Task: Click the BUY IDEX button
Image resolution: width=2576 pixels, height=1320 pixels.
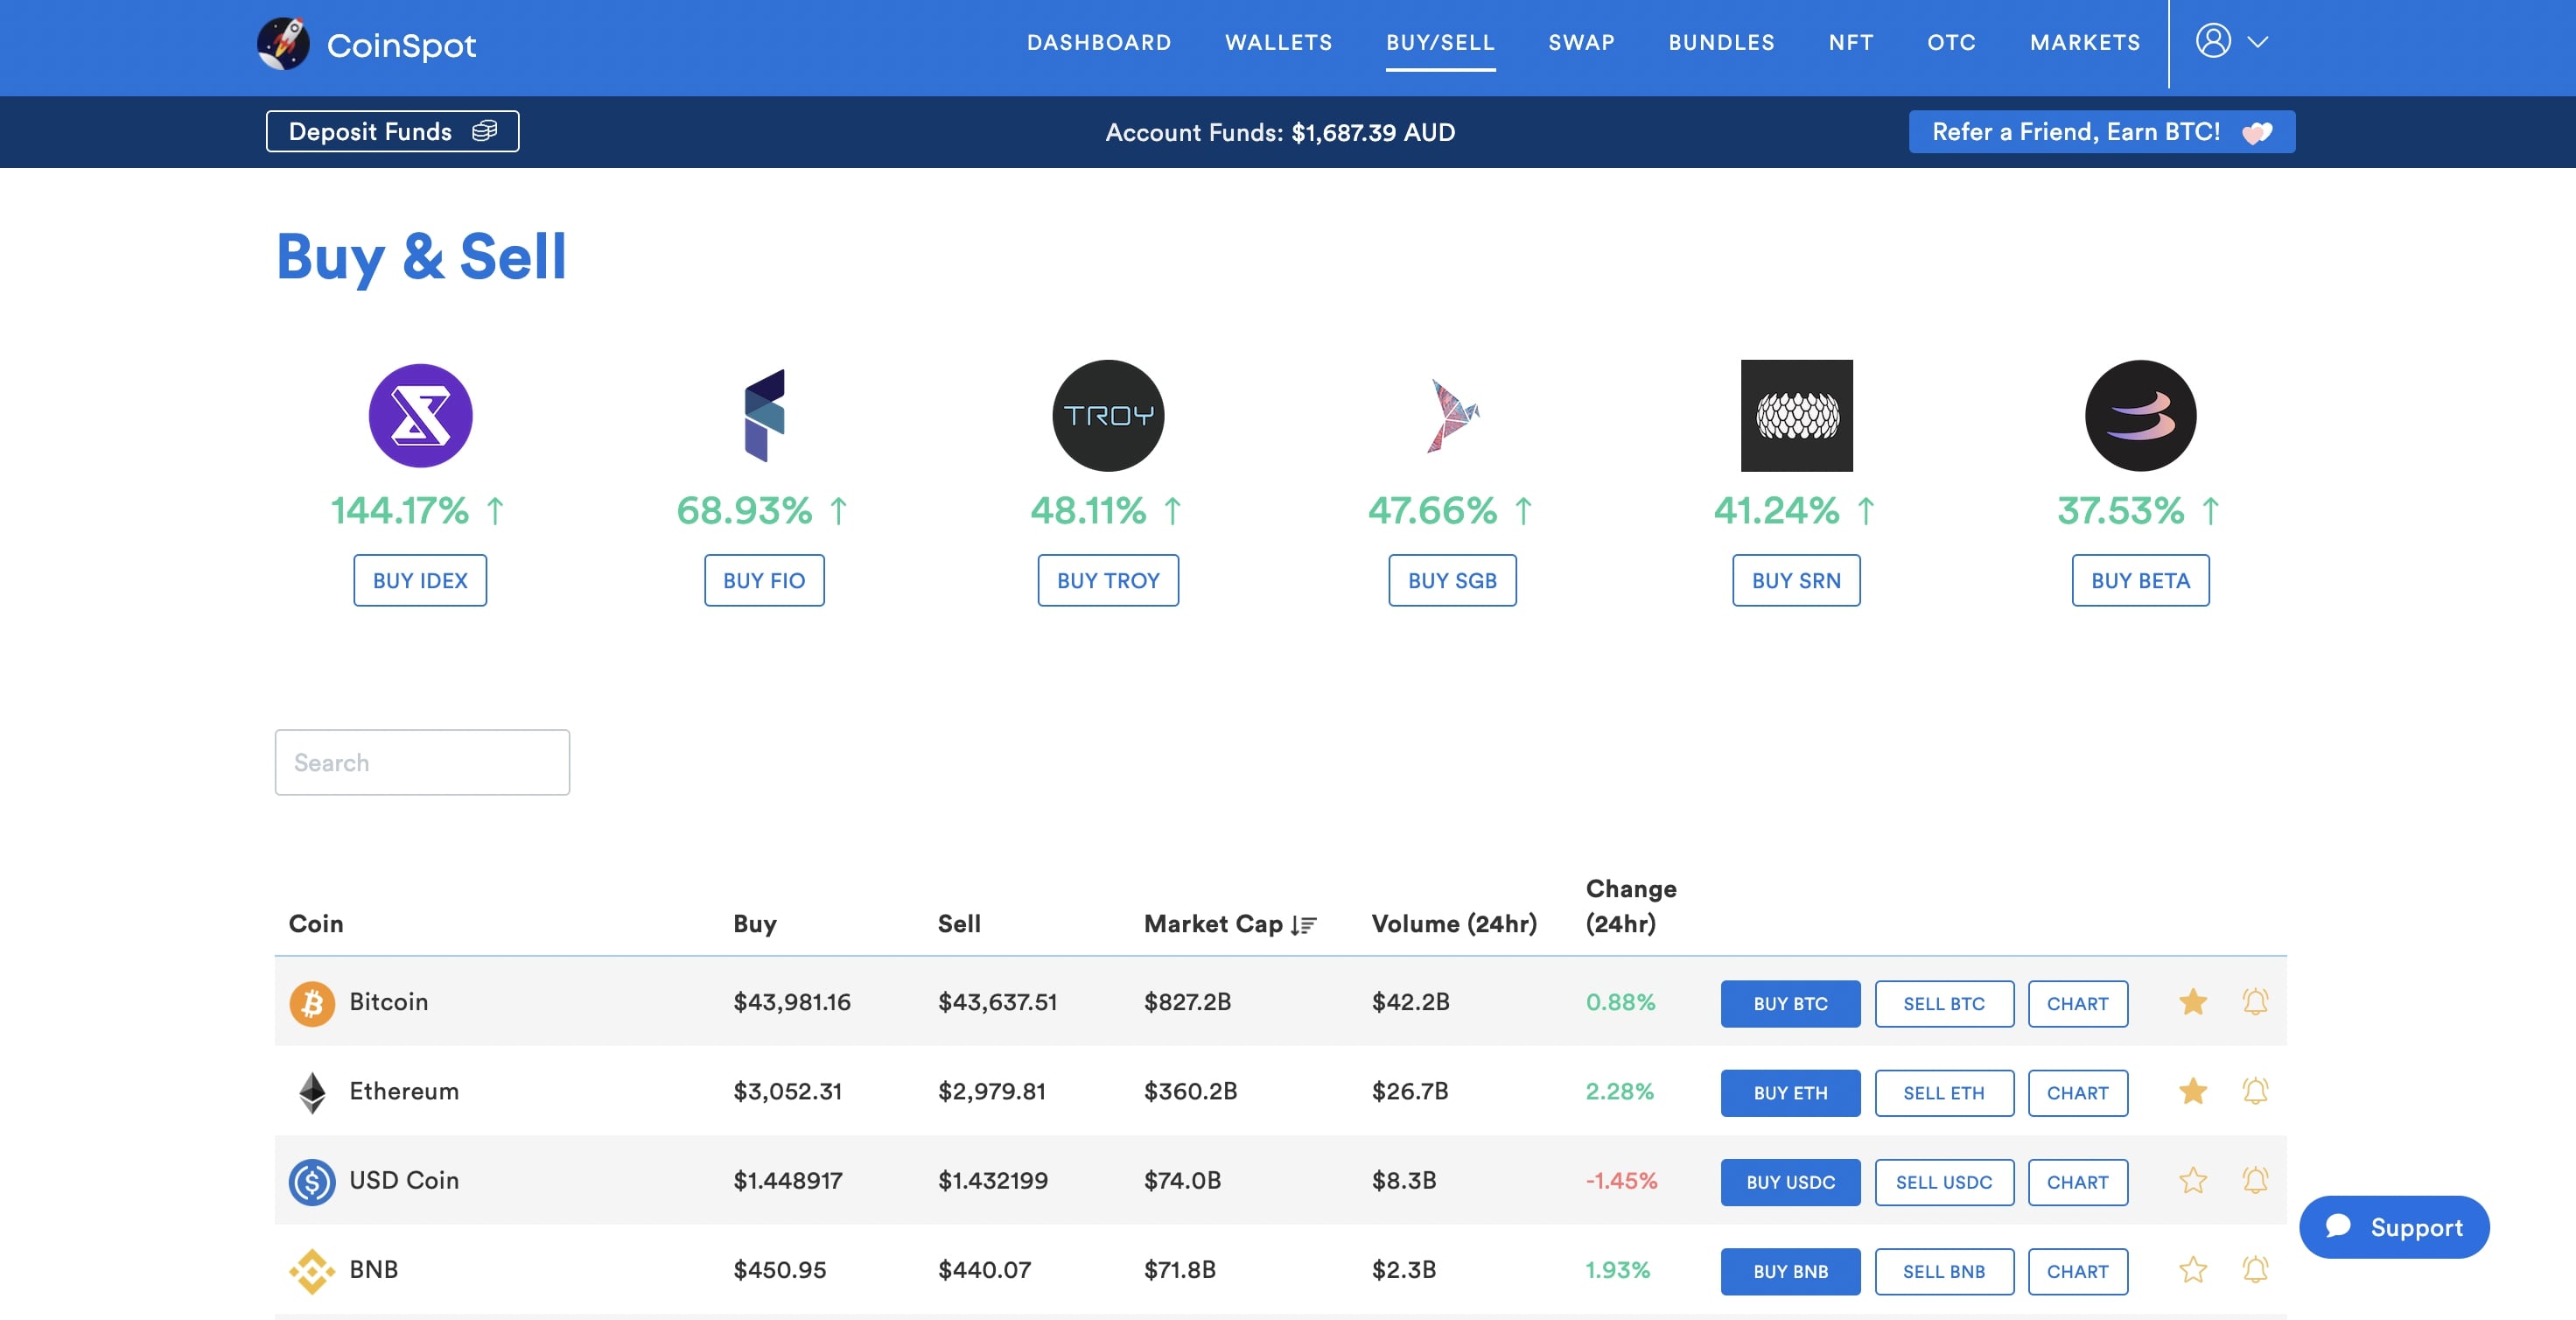Action: [420, 580]
